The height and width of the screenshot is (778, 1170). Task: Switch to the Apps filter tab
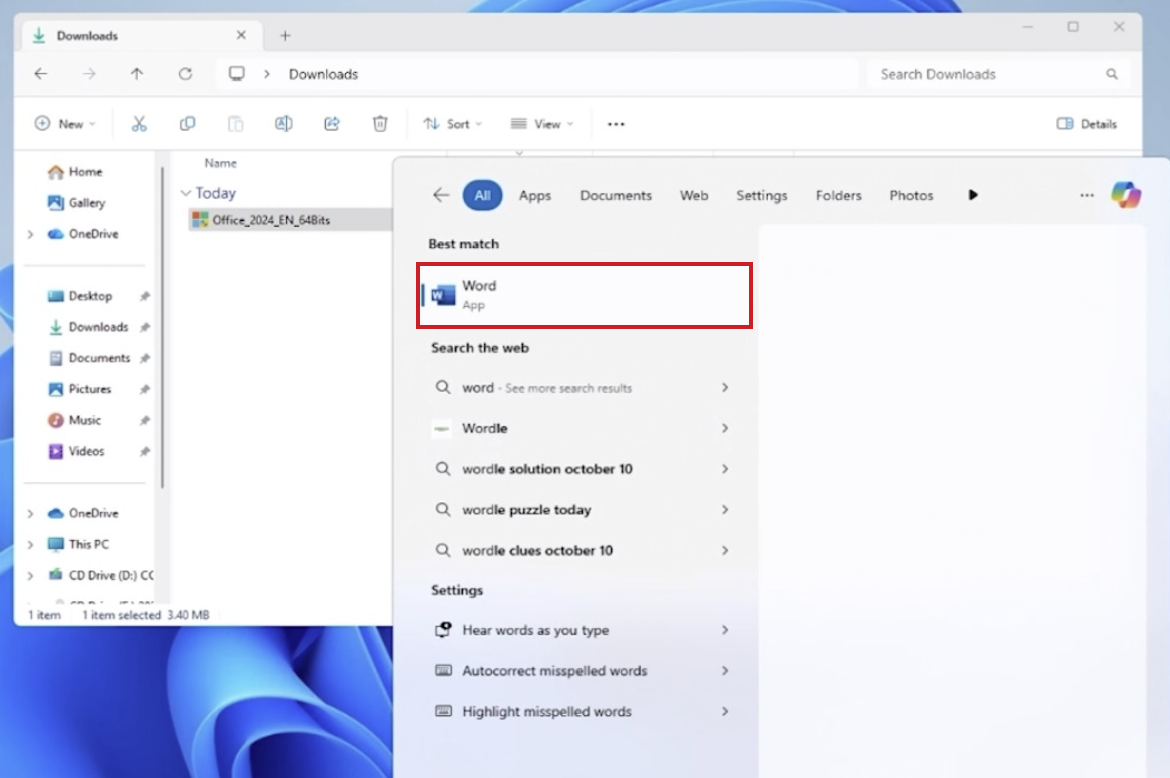tap(535, 195)
